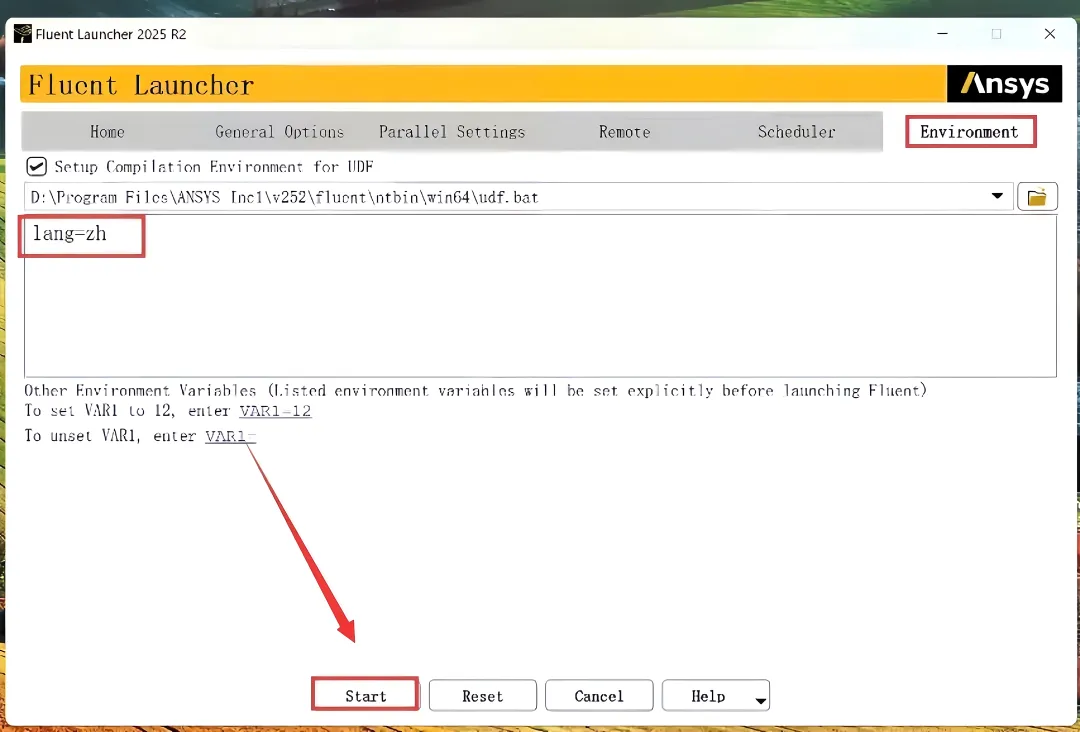The image size is (1080, 732).
Task: Open the folder browse icon for udf.bat
Action: point(1037,197)
